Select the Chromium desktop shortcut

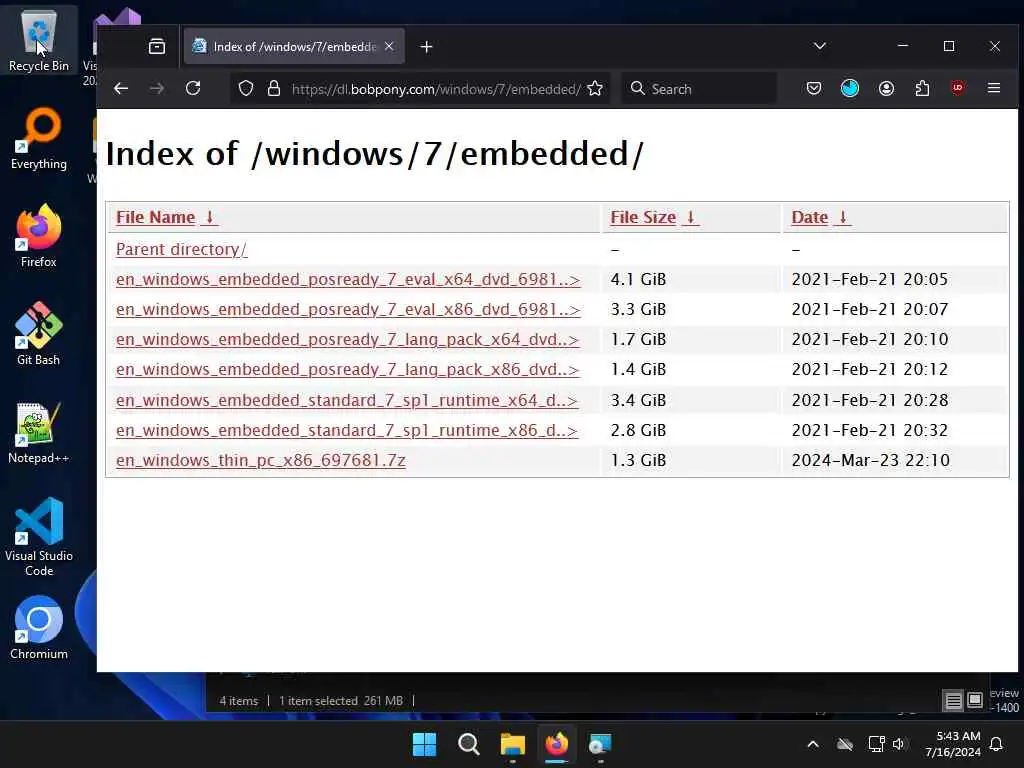(39, 628)
